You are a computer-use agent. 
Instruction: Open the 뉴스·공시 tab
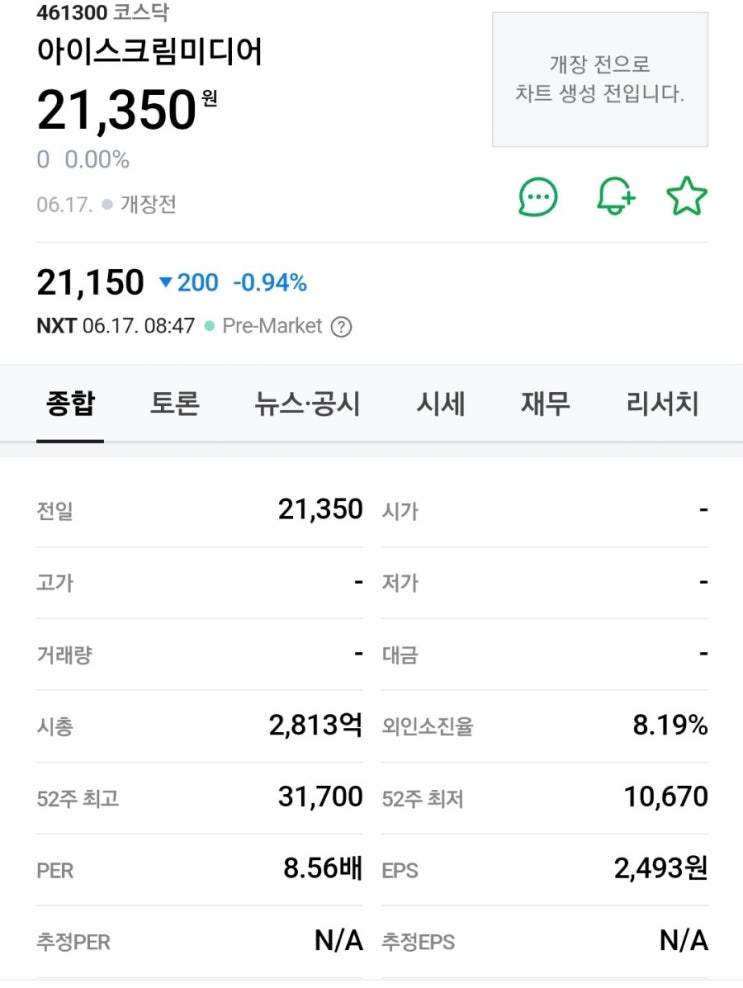click(307, 404)
